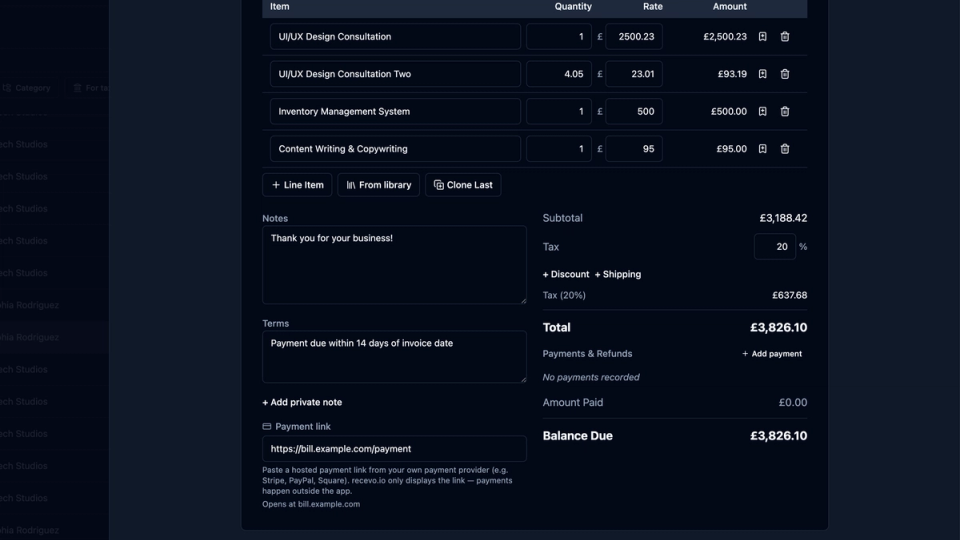Click into the Notes text area
This screenshot has width=960, height=540.
click(x=394, y=265)
